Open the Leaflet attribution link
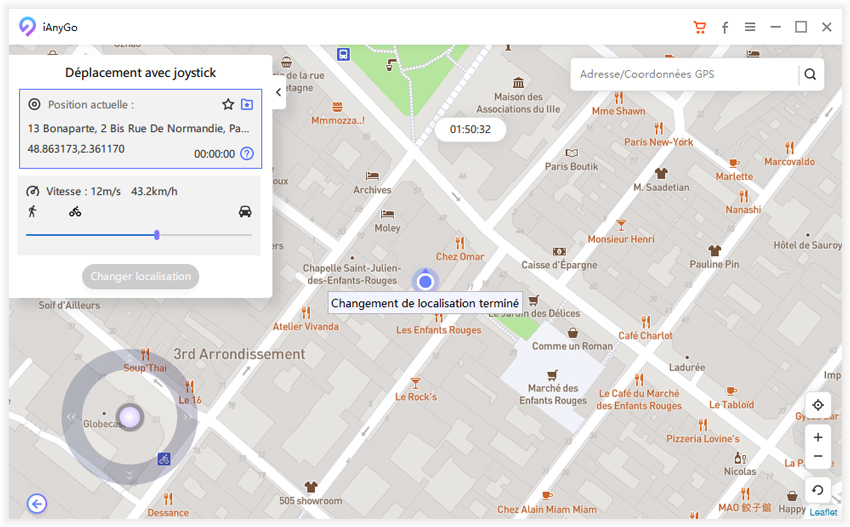The image size is (850, 527). click(823, 512)
